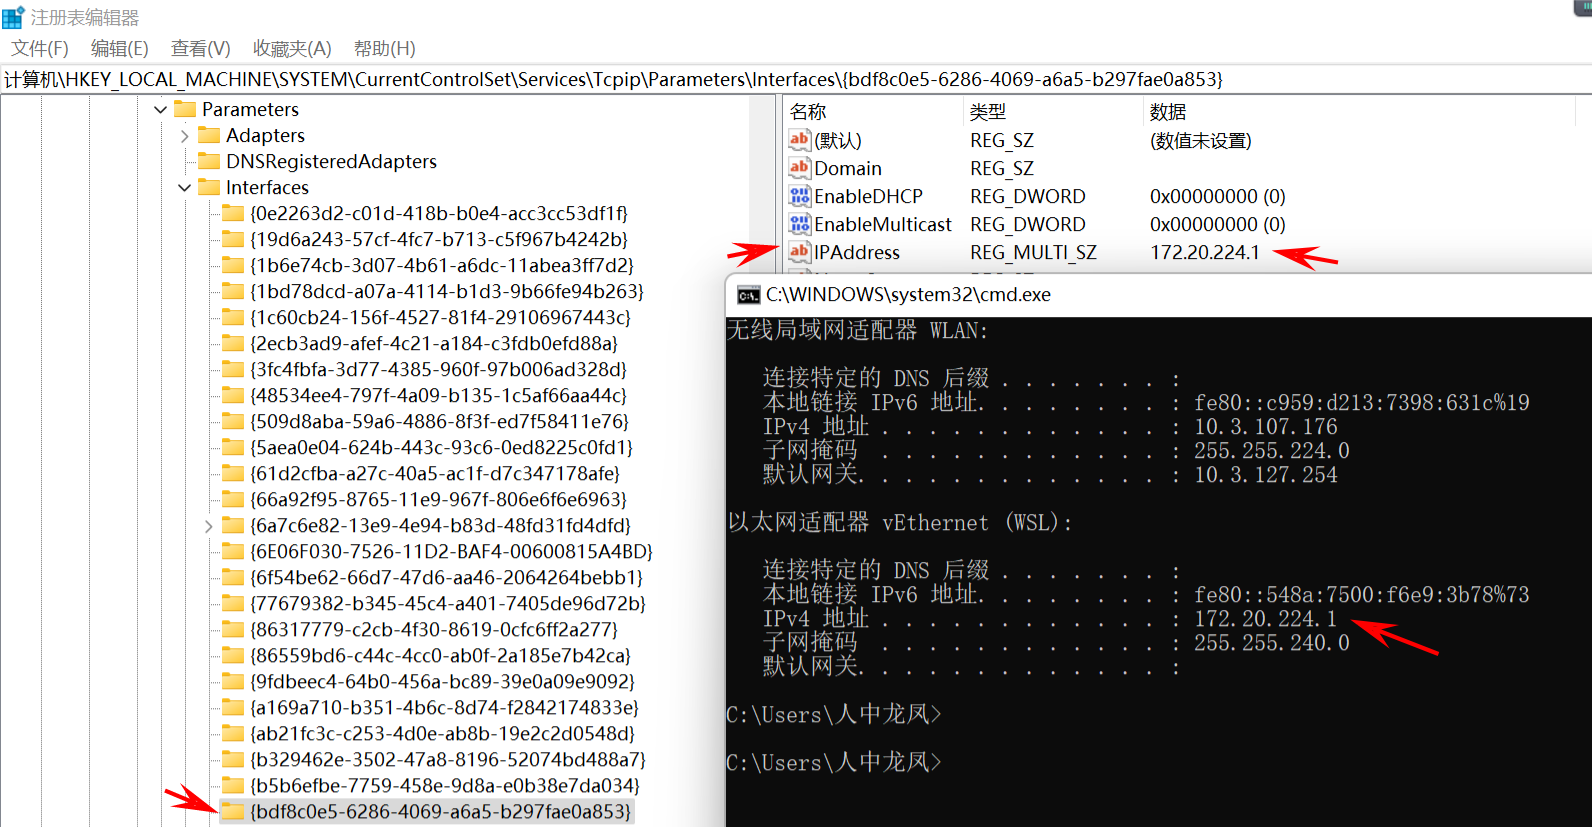
Task: Click the EnableMulticast DWORD icon
Action: point(799,224)
